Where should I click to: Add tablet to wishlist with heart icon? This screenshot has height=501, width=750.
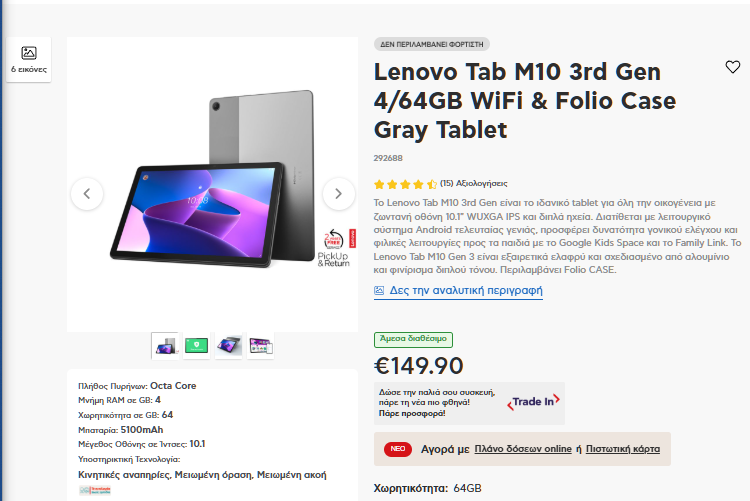point(732,67)
